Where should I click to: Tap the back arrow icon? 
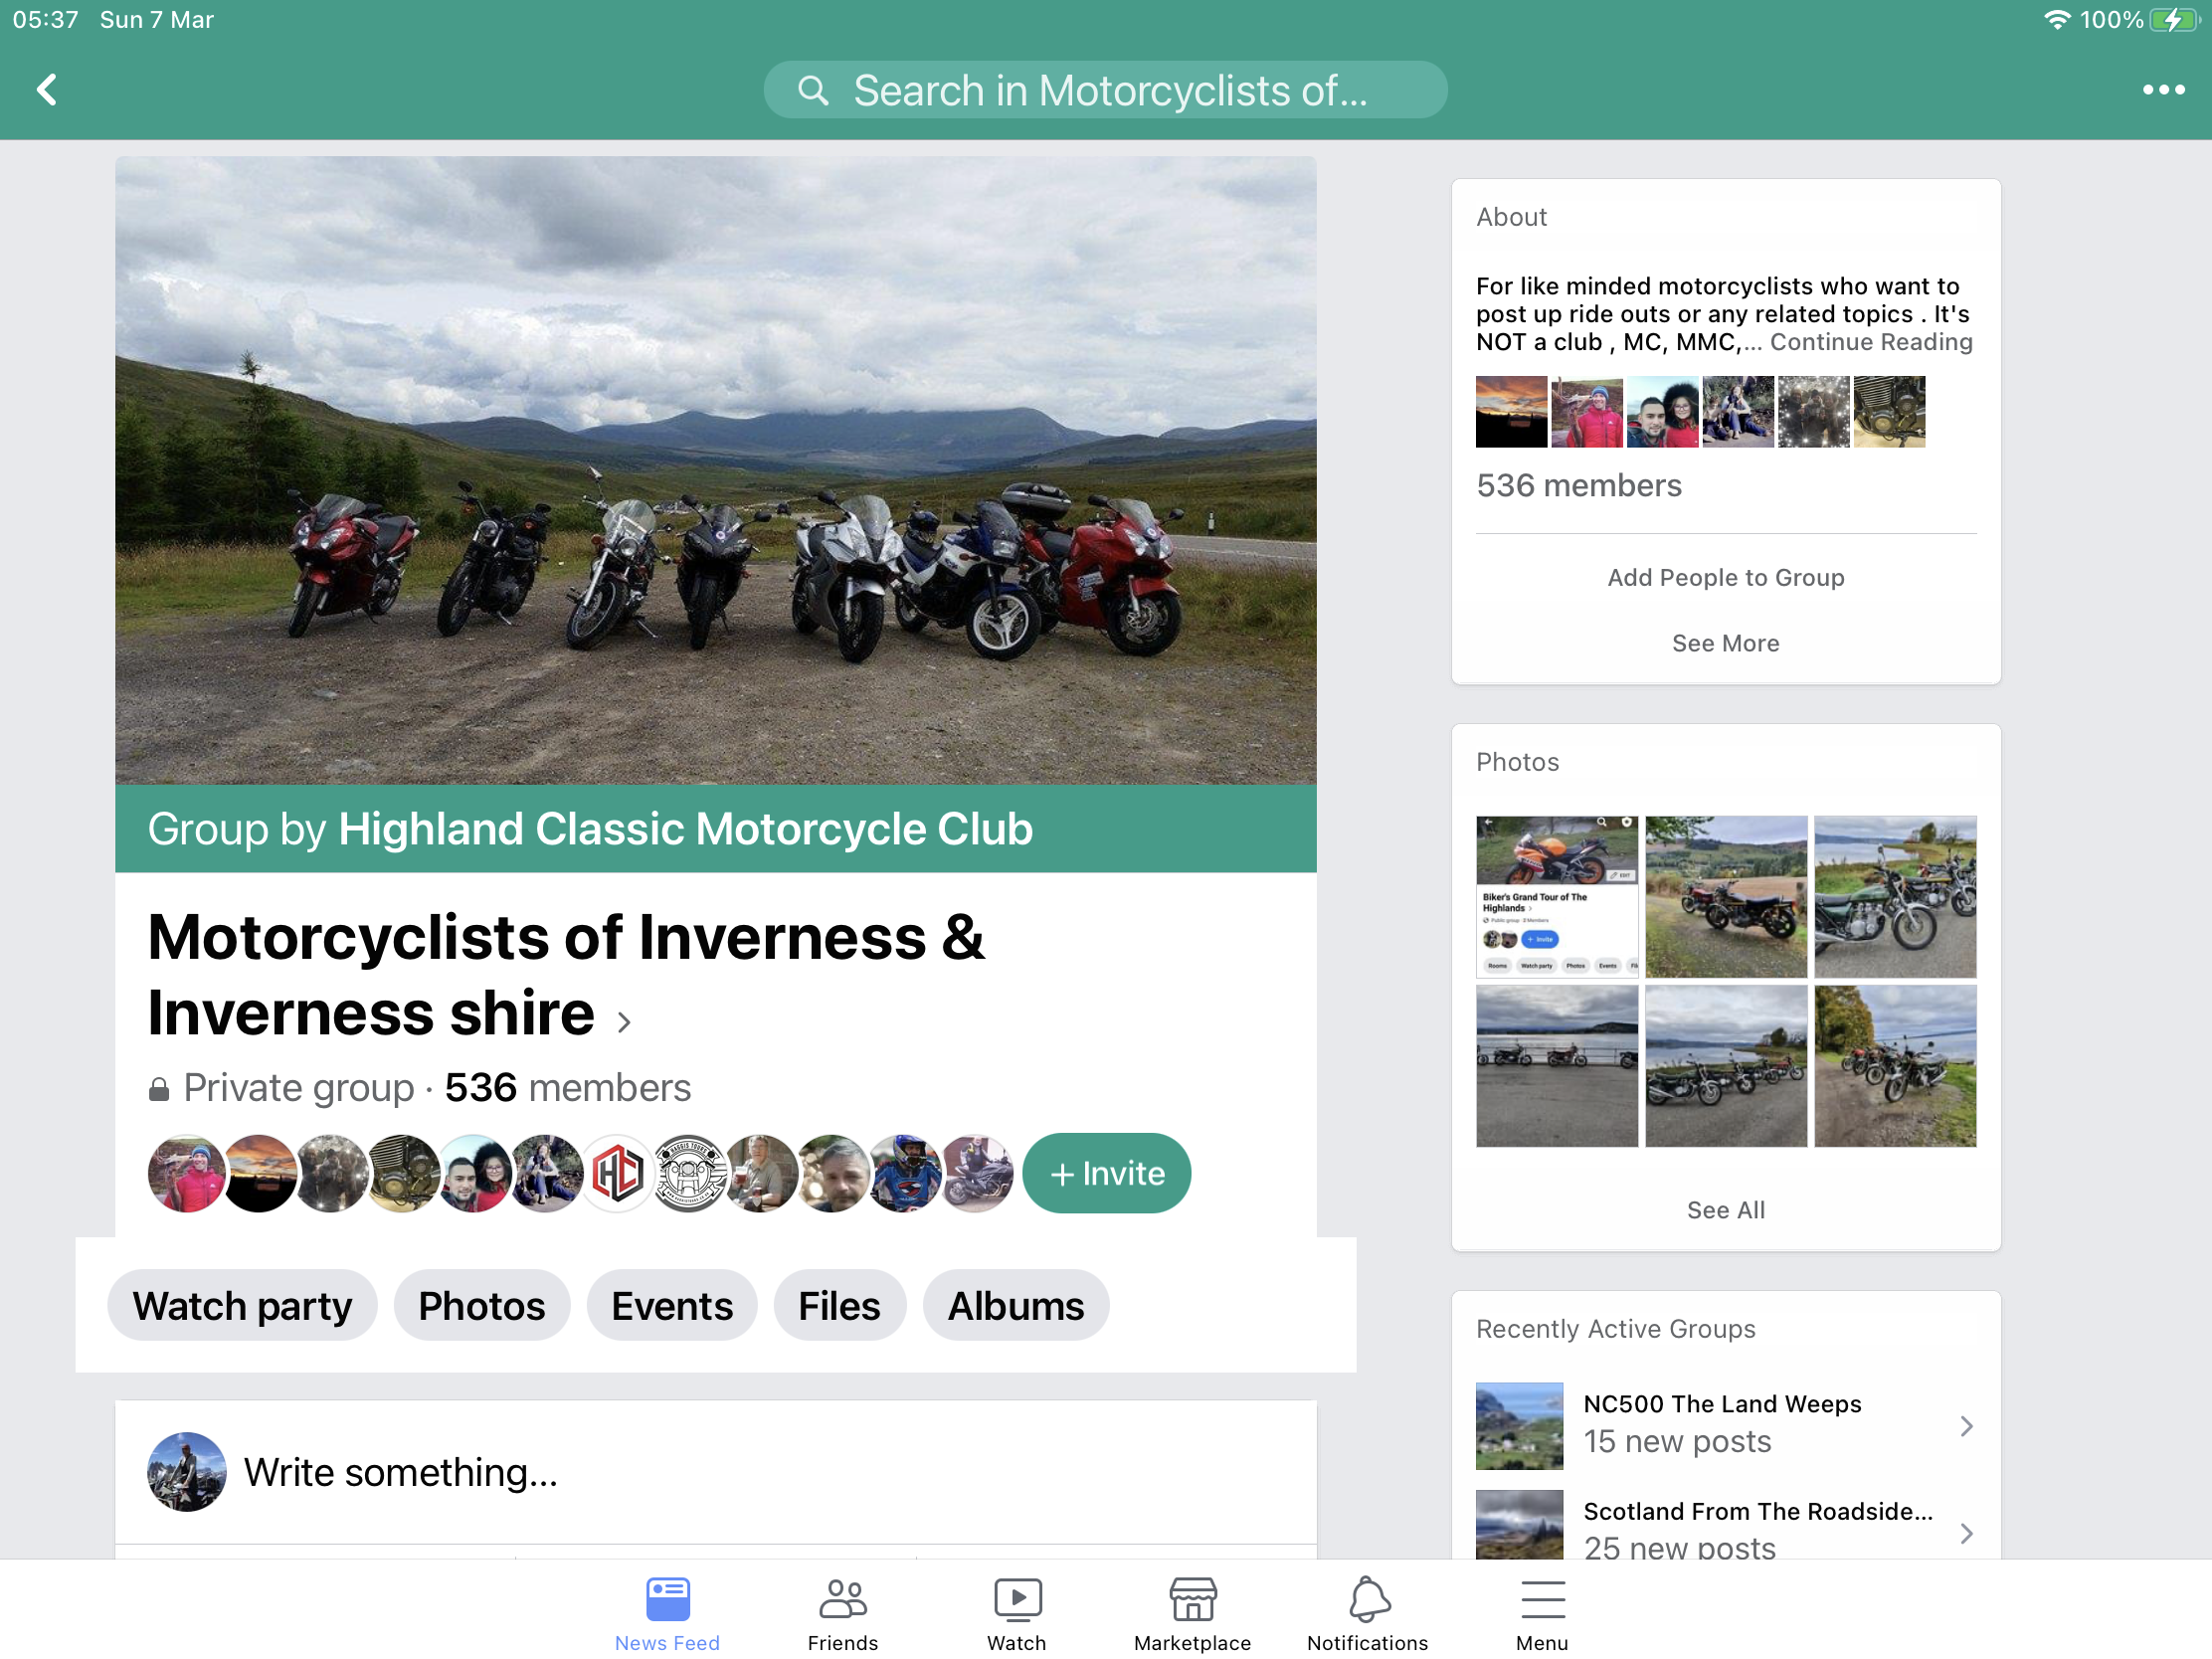click(47, 90)
